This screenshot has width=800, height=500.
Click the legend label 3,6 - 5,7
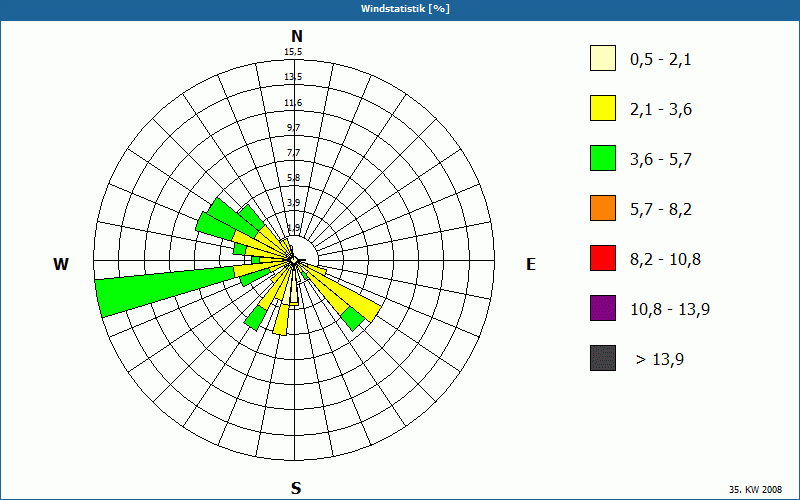(x=661, y=160)
